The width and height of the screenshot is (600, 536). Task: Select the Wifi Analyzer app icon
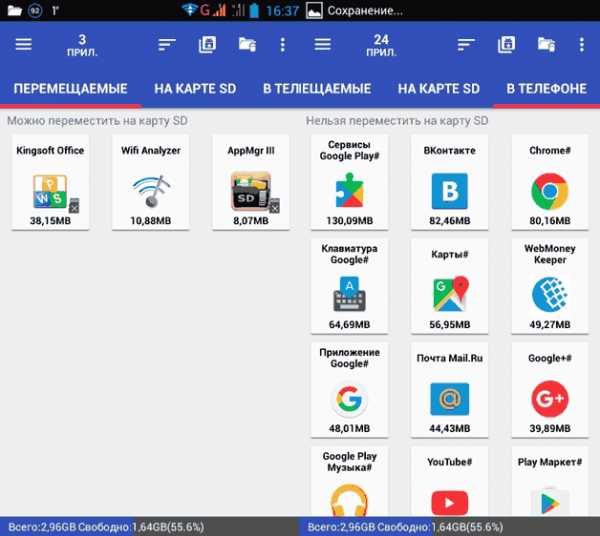tap(152, 191)
